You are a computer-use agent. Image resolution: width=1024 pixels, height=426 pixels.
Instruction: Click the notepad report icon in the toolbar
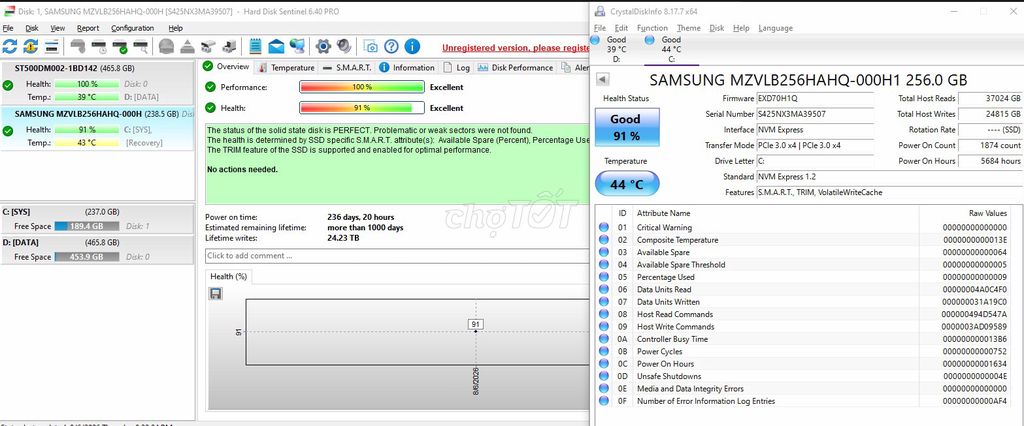[255, 46]
